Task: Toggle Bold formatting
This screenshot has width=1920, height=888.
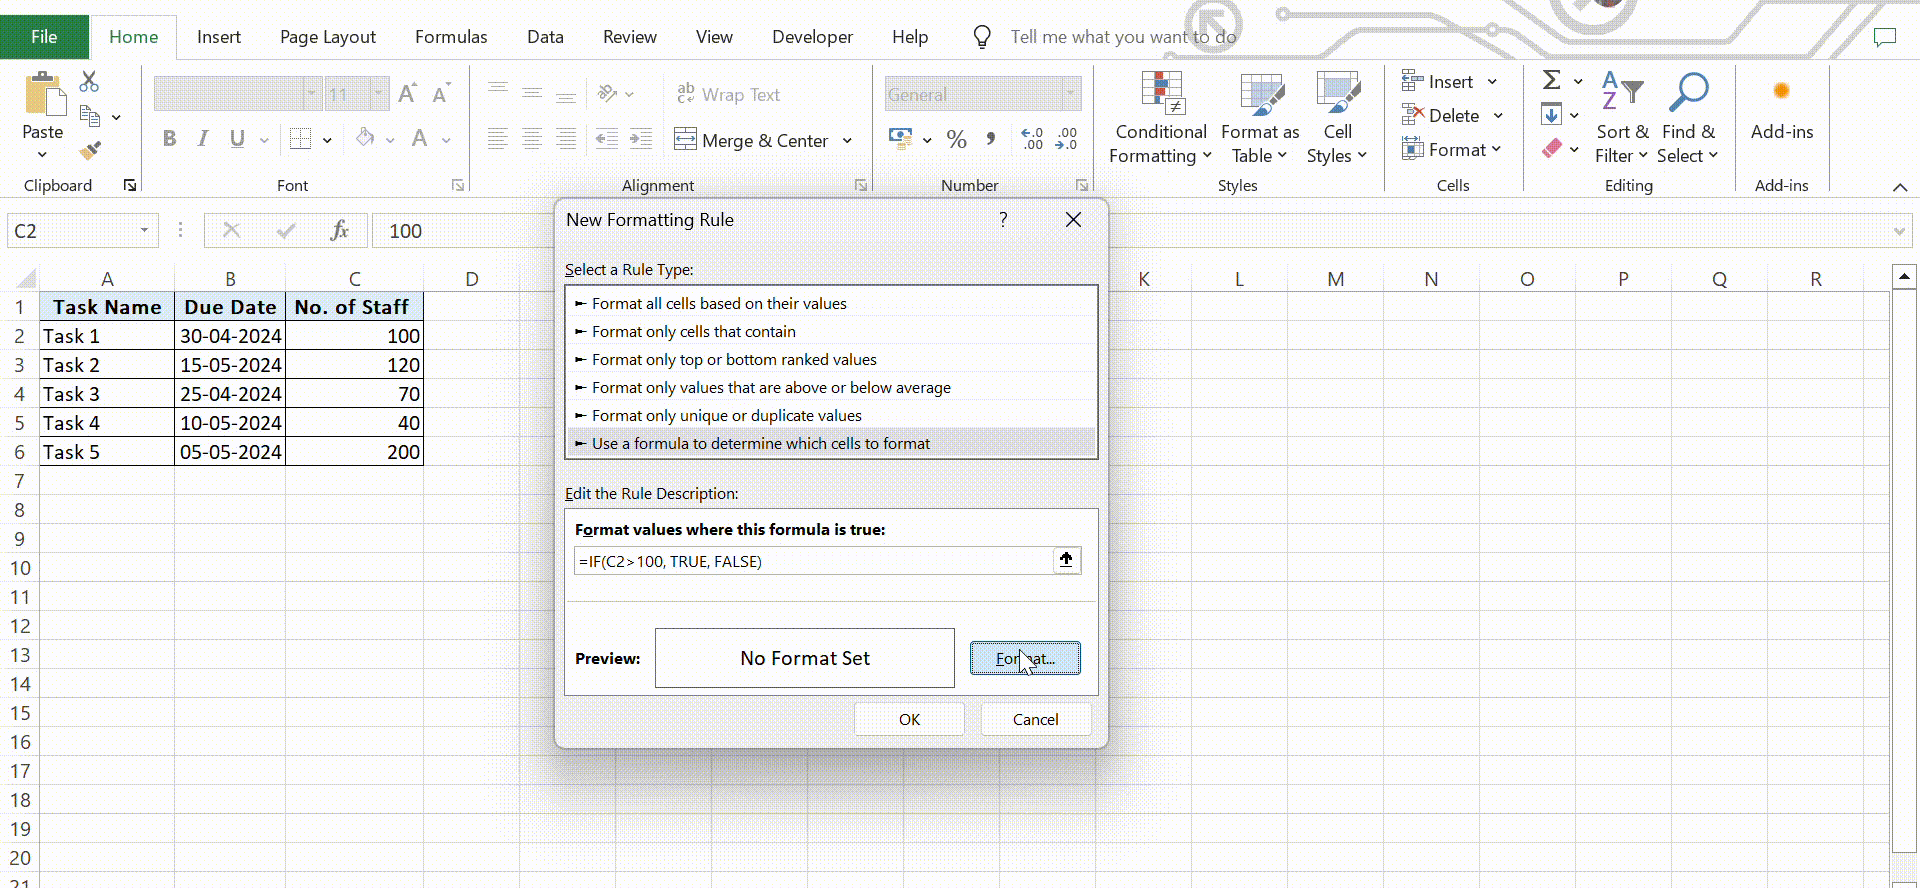Action: [x=169, y=139]
